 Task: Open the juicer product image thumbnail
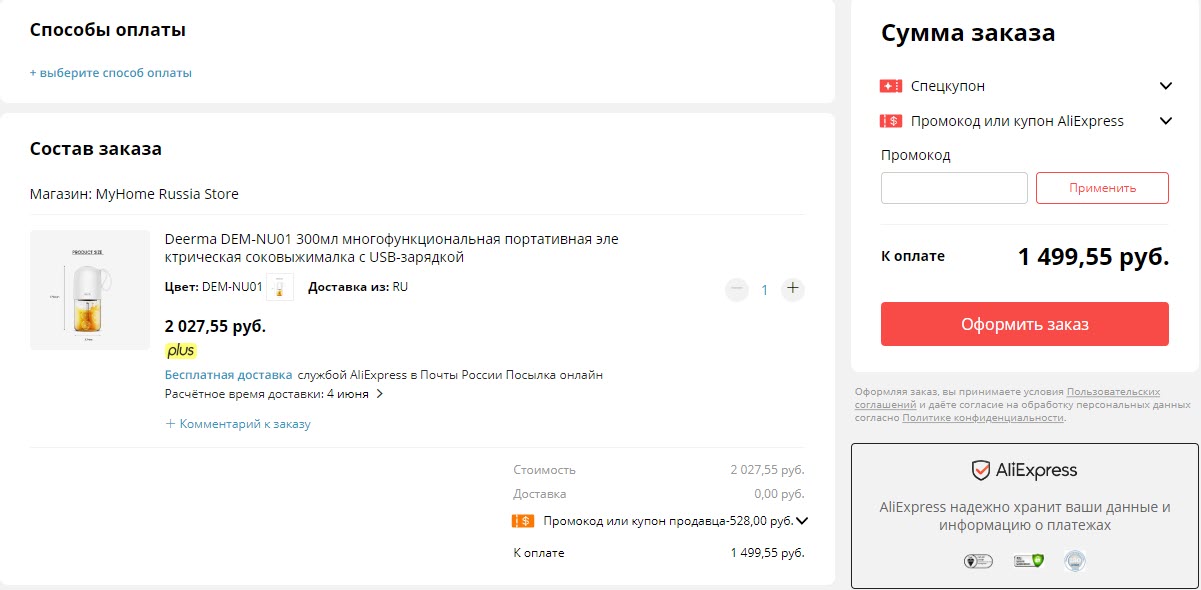[x=90, y=290]
